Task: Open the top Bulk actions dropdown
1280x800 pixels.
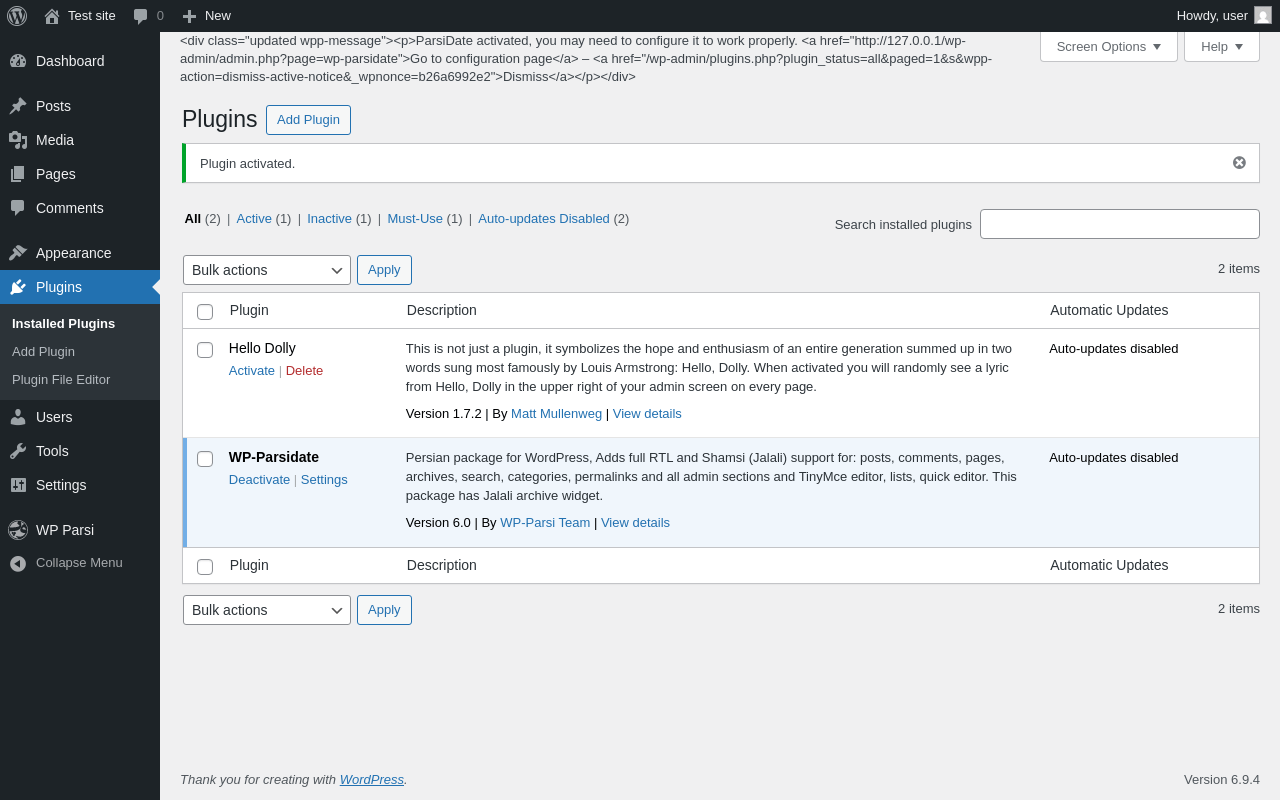Action: tap(267, 270)
